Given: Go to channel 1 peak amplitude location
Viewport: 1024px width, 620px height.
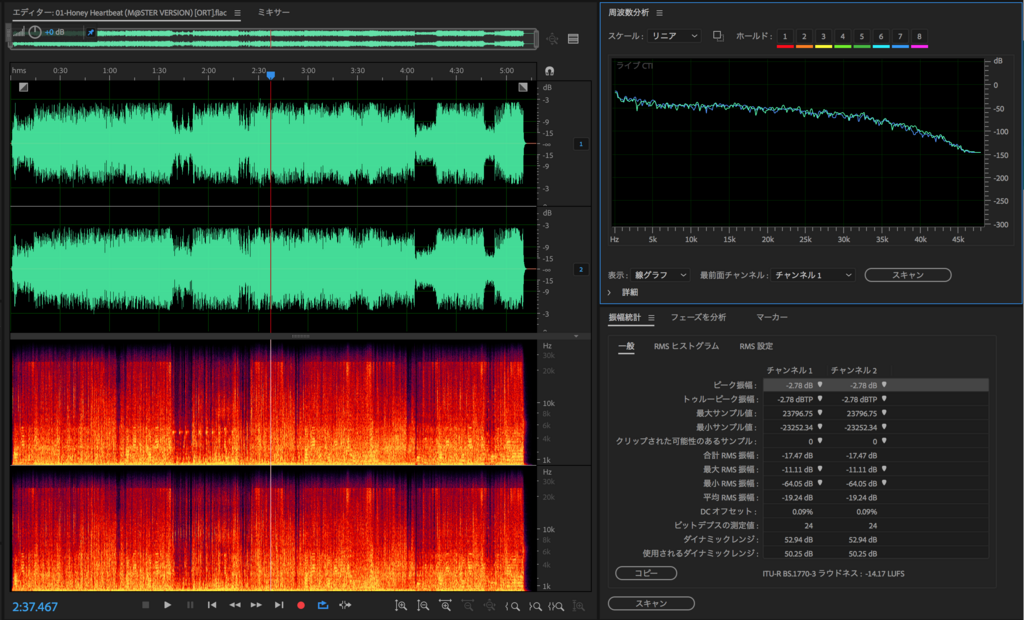Looking at the screenshot, I should [x=820, y=385].
